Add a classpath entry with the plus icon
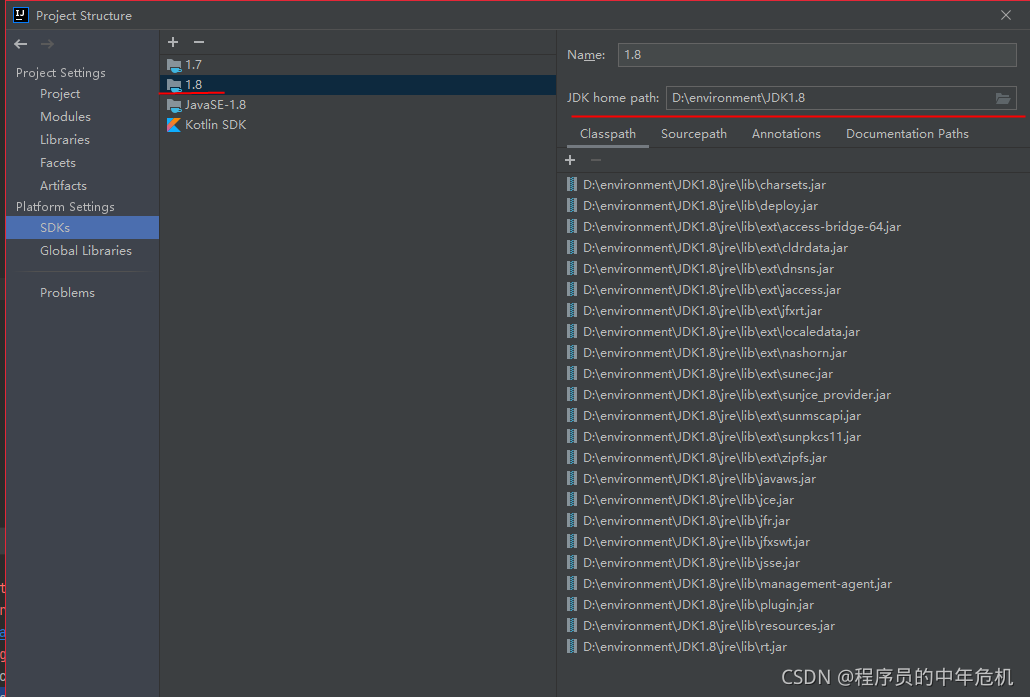The image size is (1030, 697). coord(570,160)
